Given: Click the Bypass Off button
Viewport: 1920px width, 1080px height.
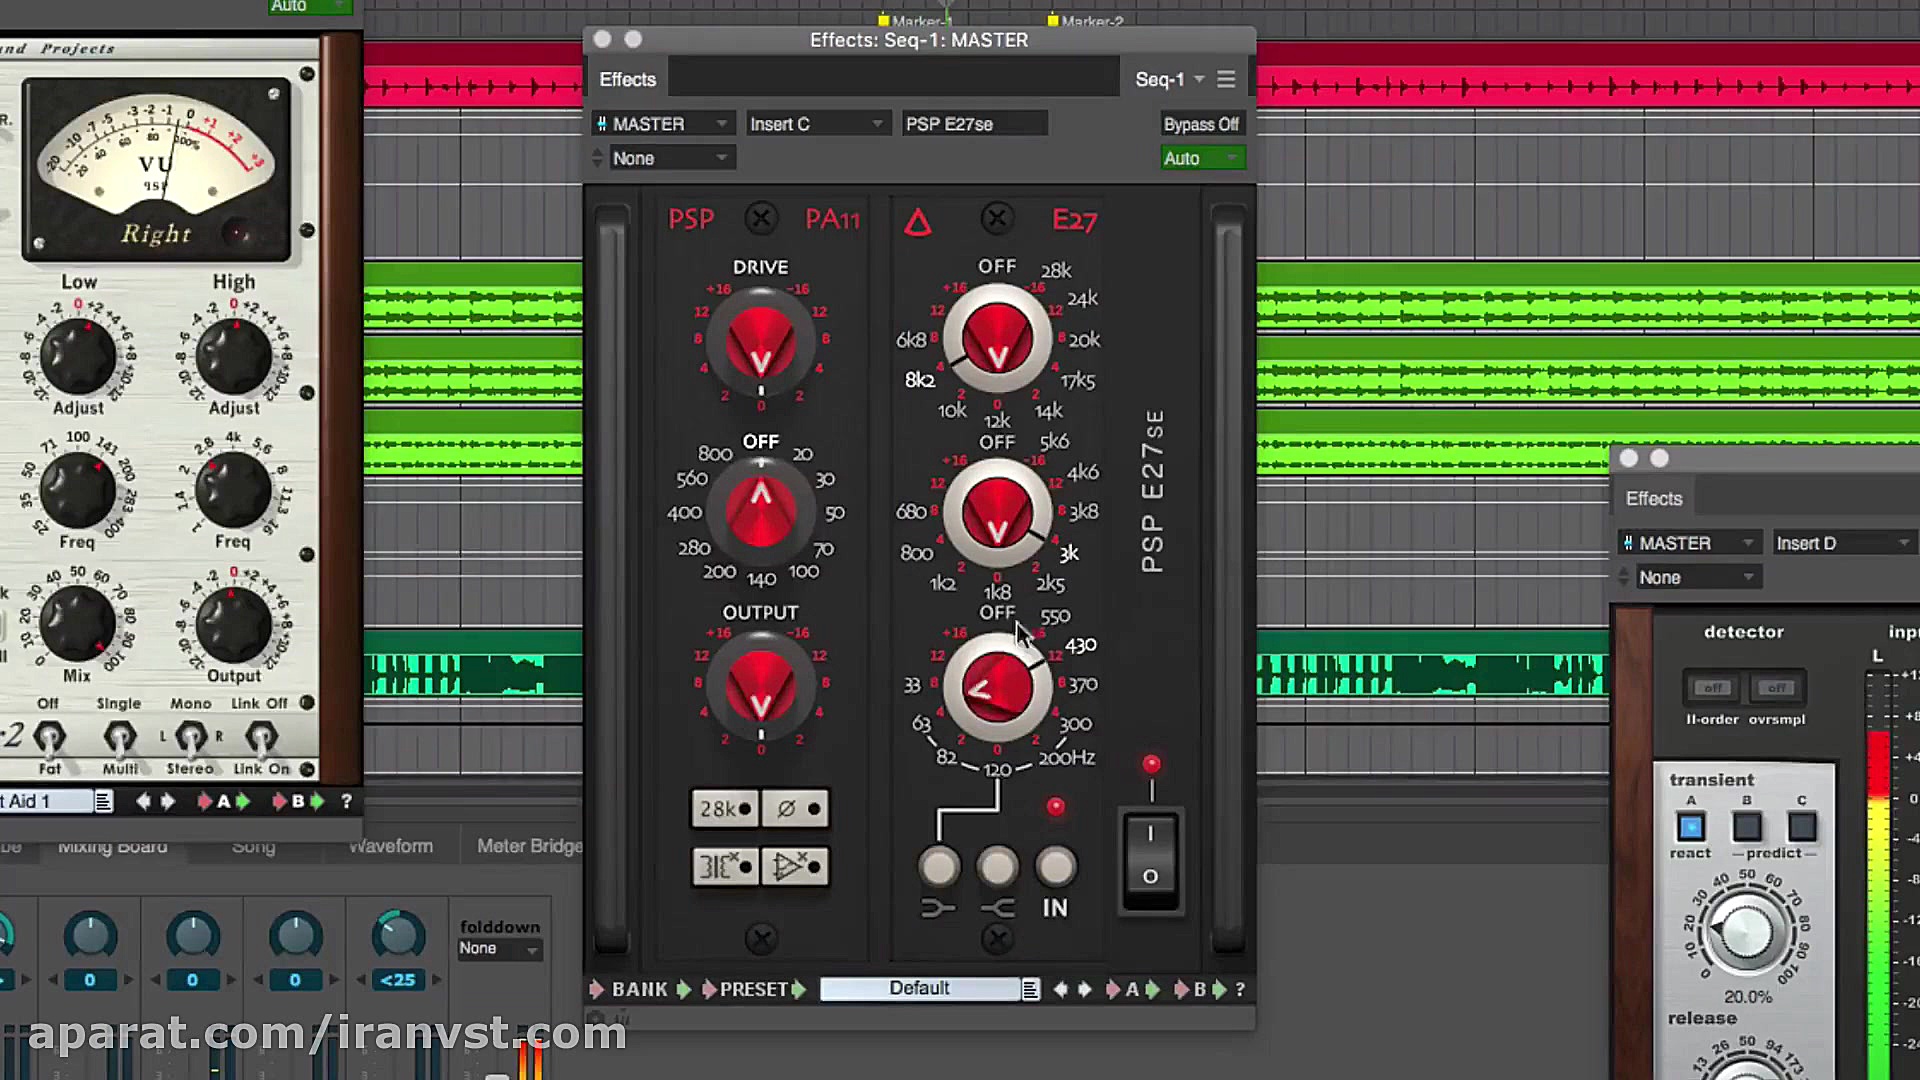Looking at the screenshot, I should (1201, 124).
